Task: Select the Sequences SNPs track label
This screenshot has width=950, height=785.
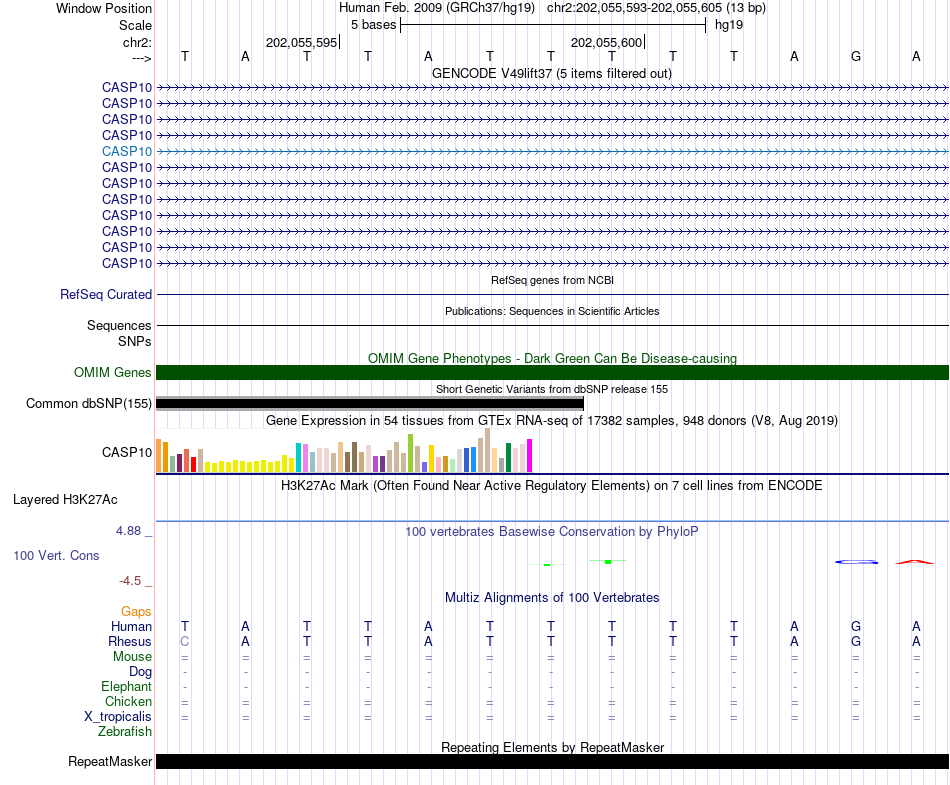Action: point(119,334)
